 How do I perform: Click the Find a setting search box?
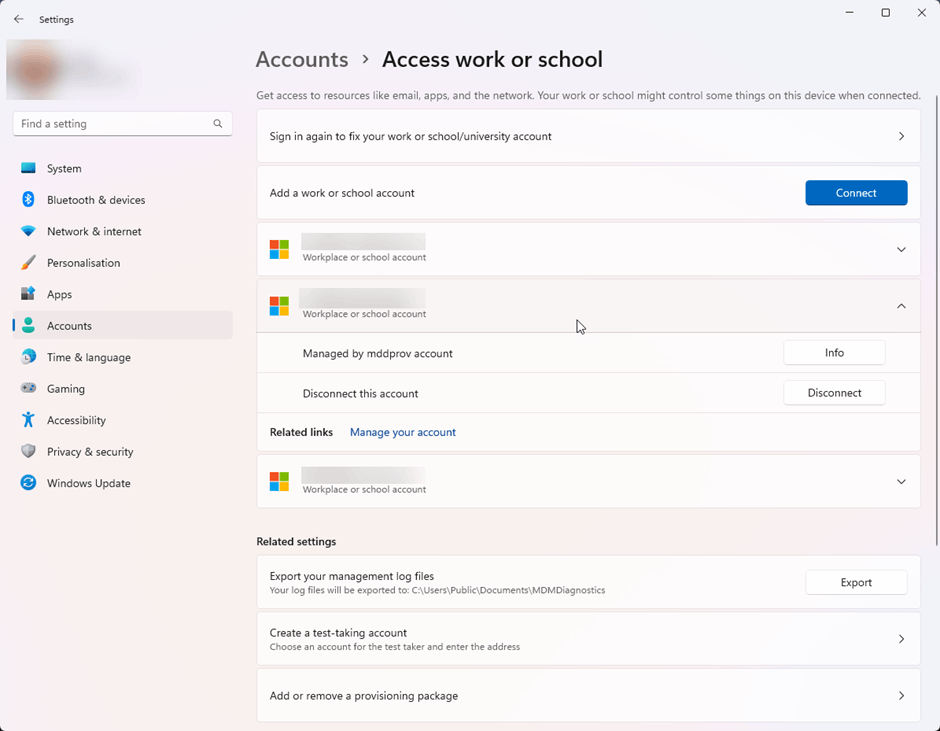[x=122, y=124]
